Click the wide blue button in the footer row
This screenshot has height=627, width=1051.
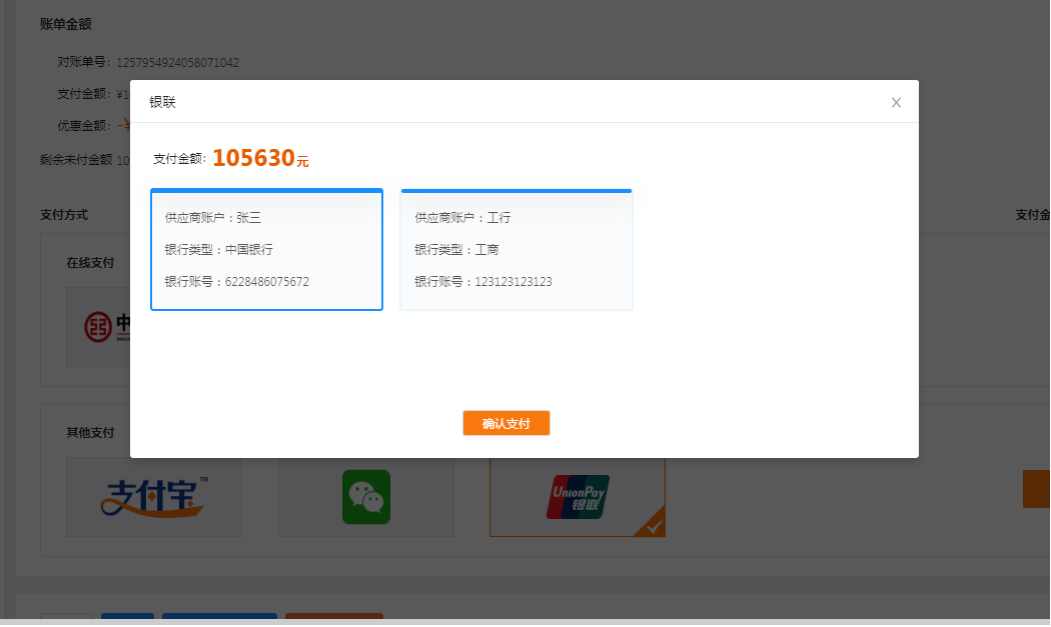click(x=219, y=619)
